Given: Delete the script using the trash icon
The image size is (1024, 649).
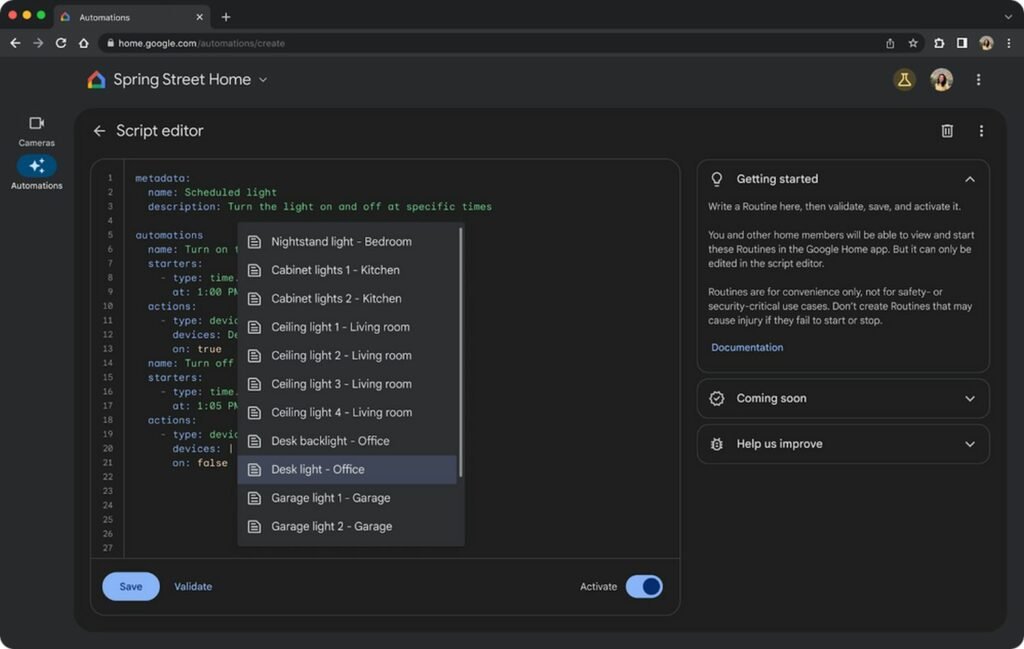Looking at the screenshot, I should coord(946,130).
